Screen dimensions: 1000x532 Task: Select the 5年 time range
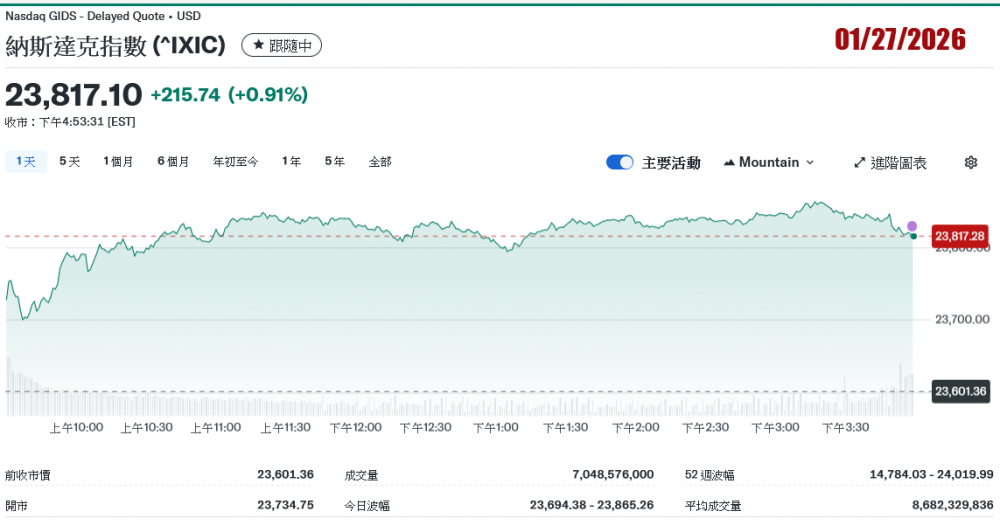[x=334, y=161]
